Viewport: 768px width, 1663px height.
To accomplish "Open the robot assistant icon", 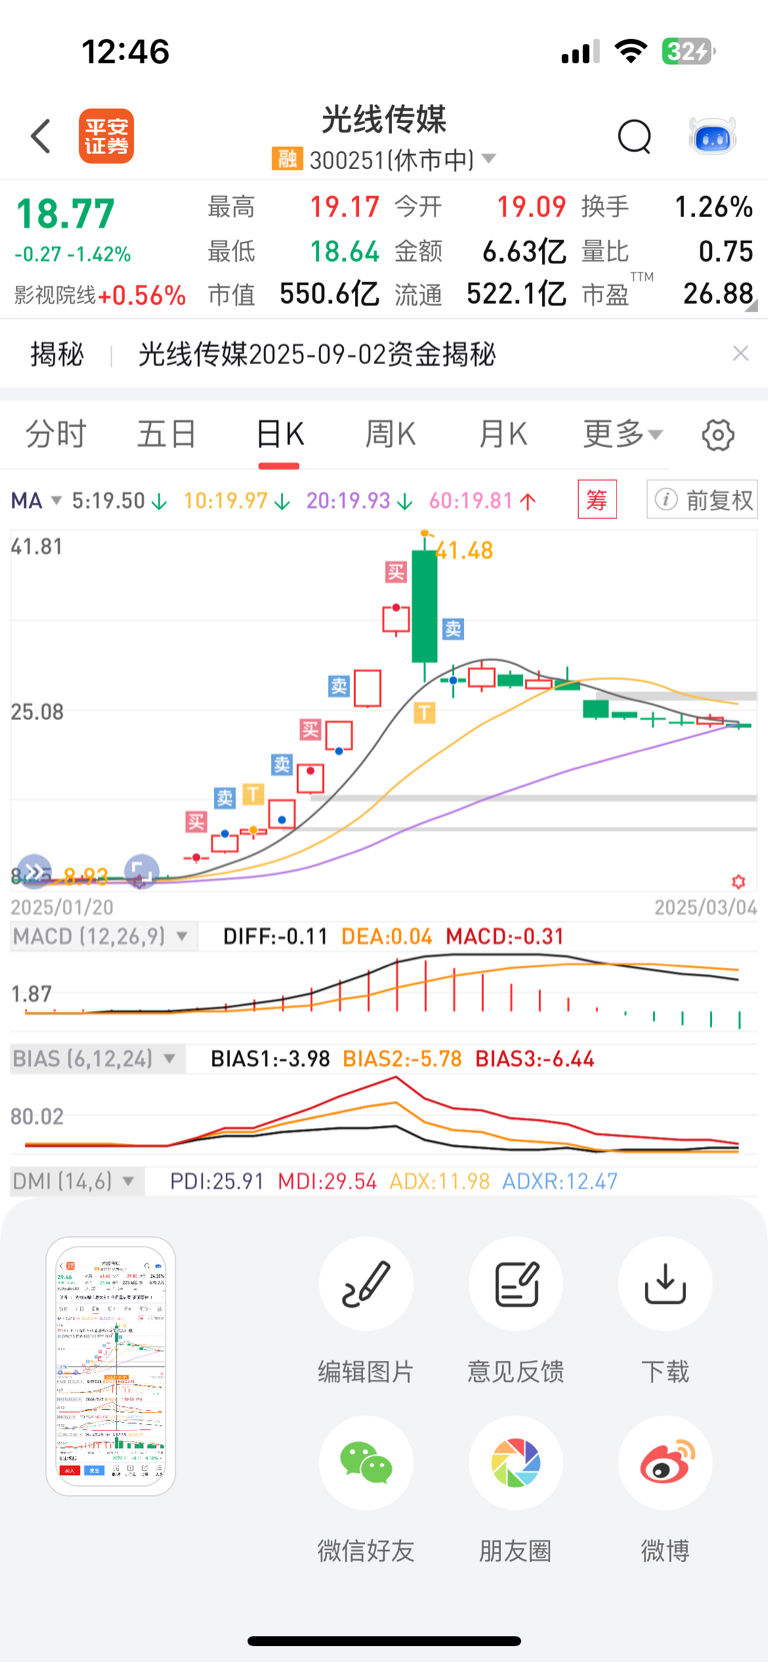I will (x=713, y=136).
